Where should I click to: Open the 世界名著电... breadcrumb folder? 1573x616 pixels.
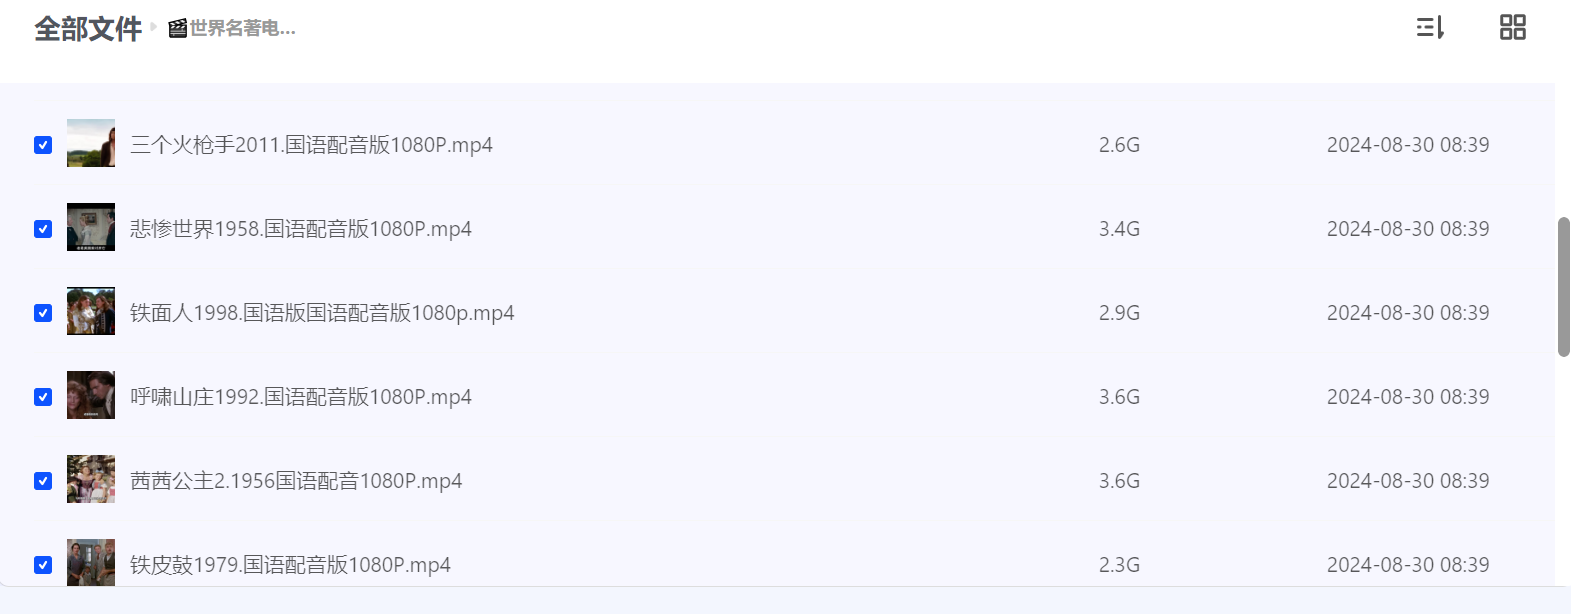coord(242,29)
